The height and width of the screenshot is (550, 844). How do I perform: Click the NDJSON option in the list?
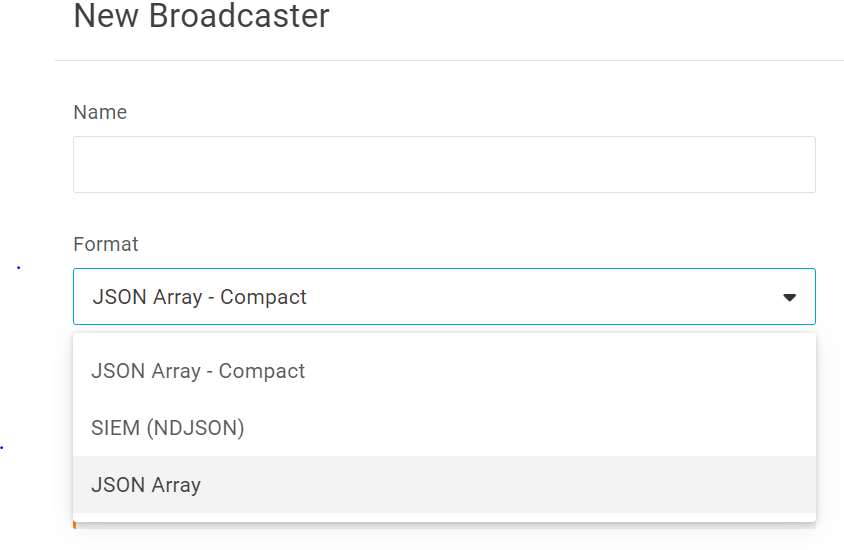[168, 428]
